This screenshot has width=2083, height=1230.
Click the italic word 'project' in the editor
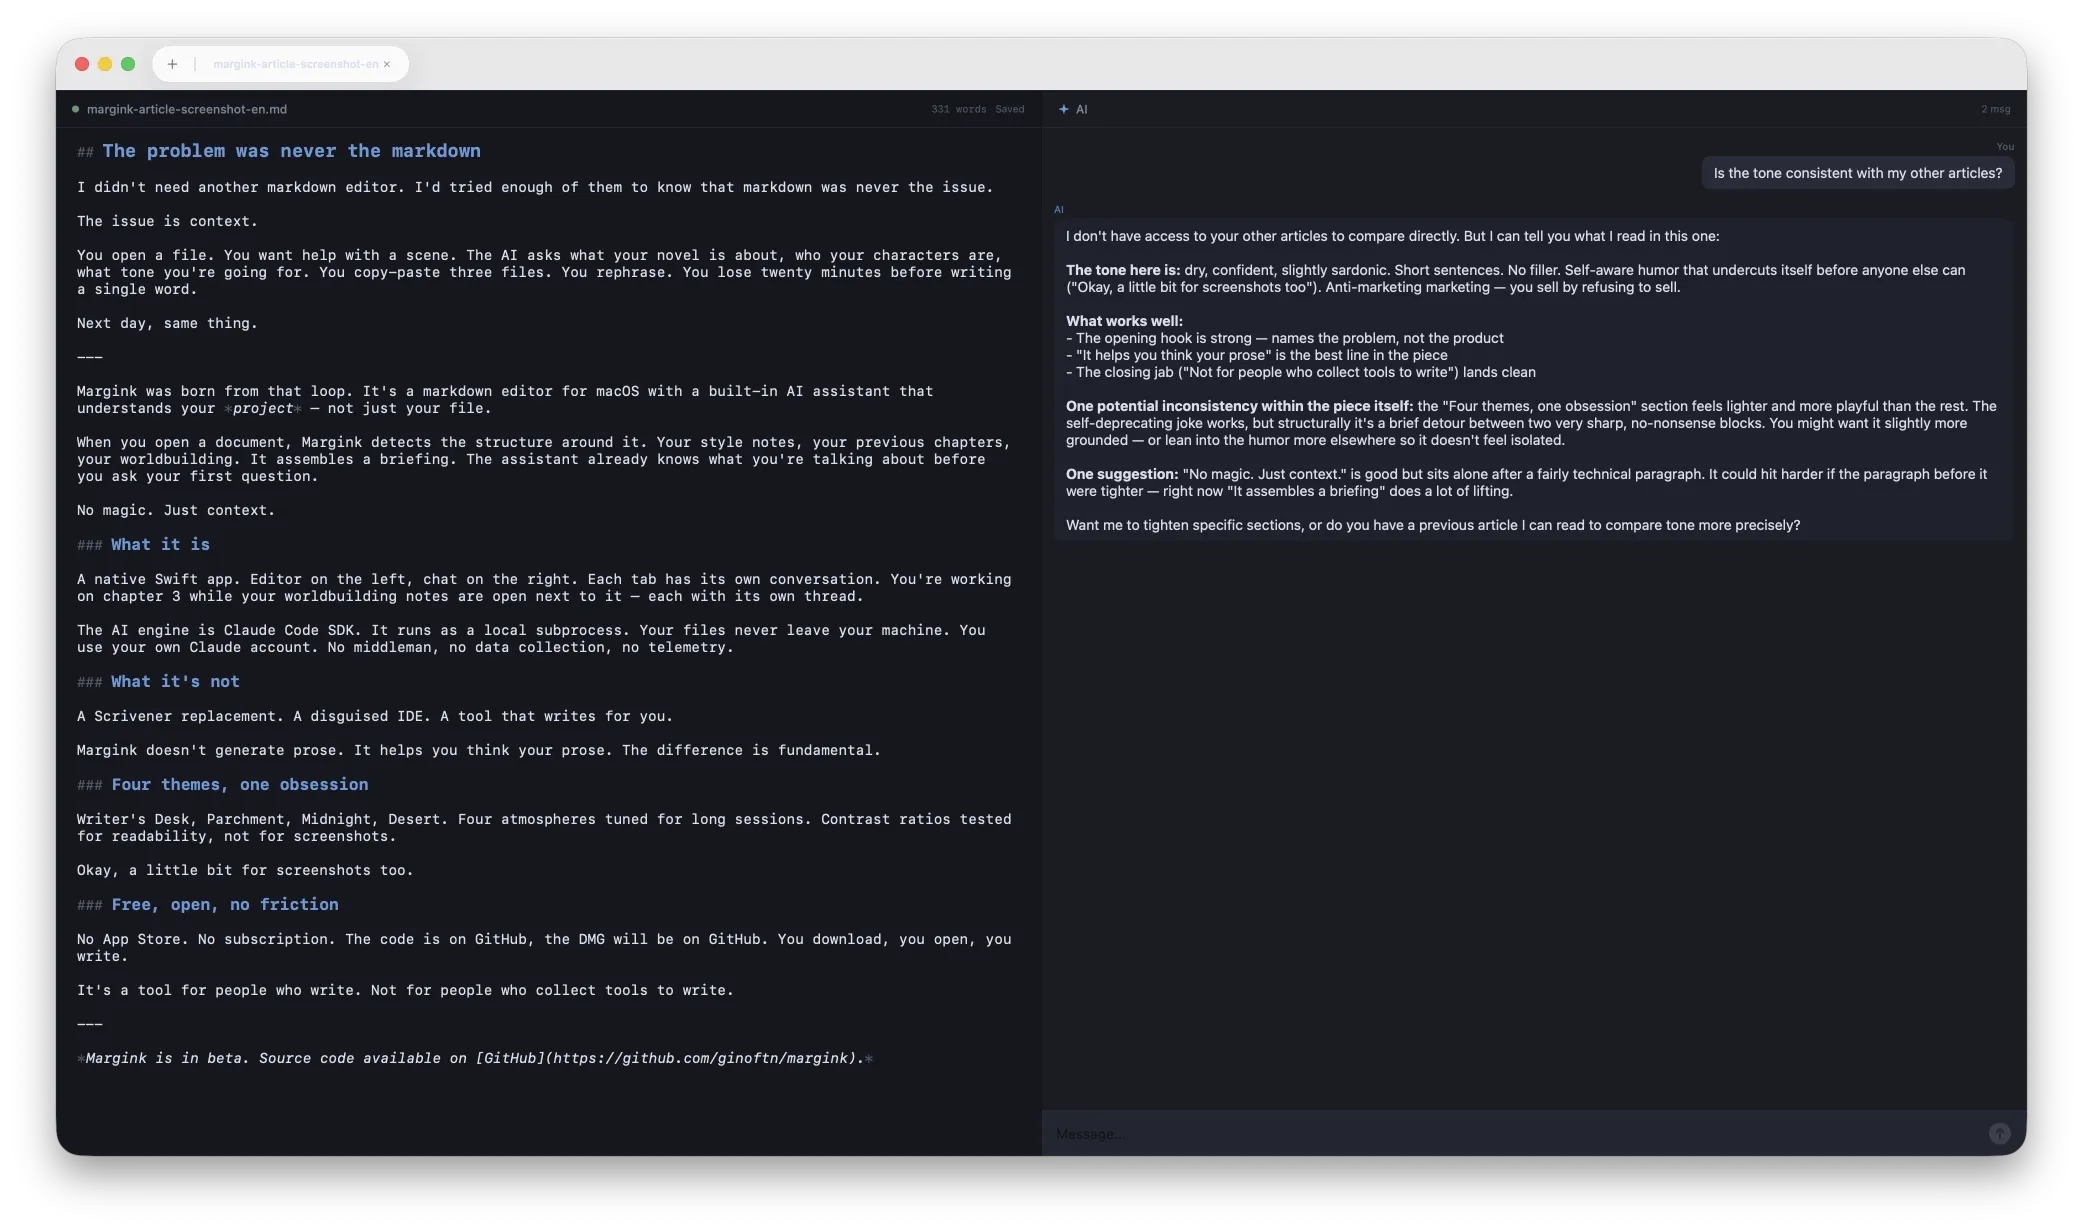click(263, 408)
